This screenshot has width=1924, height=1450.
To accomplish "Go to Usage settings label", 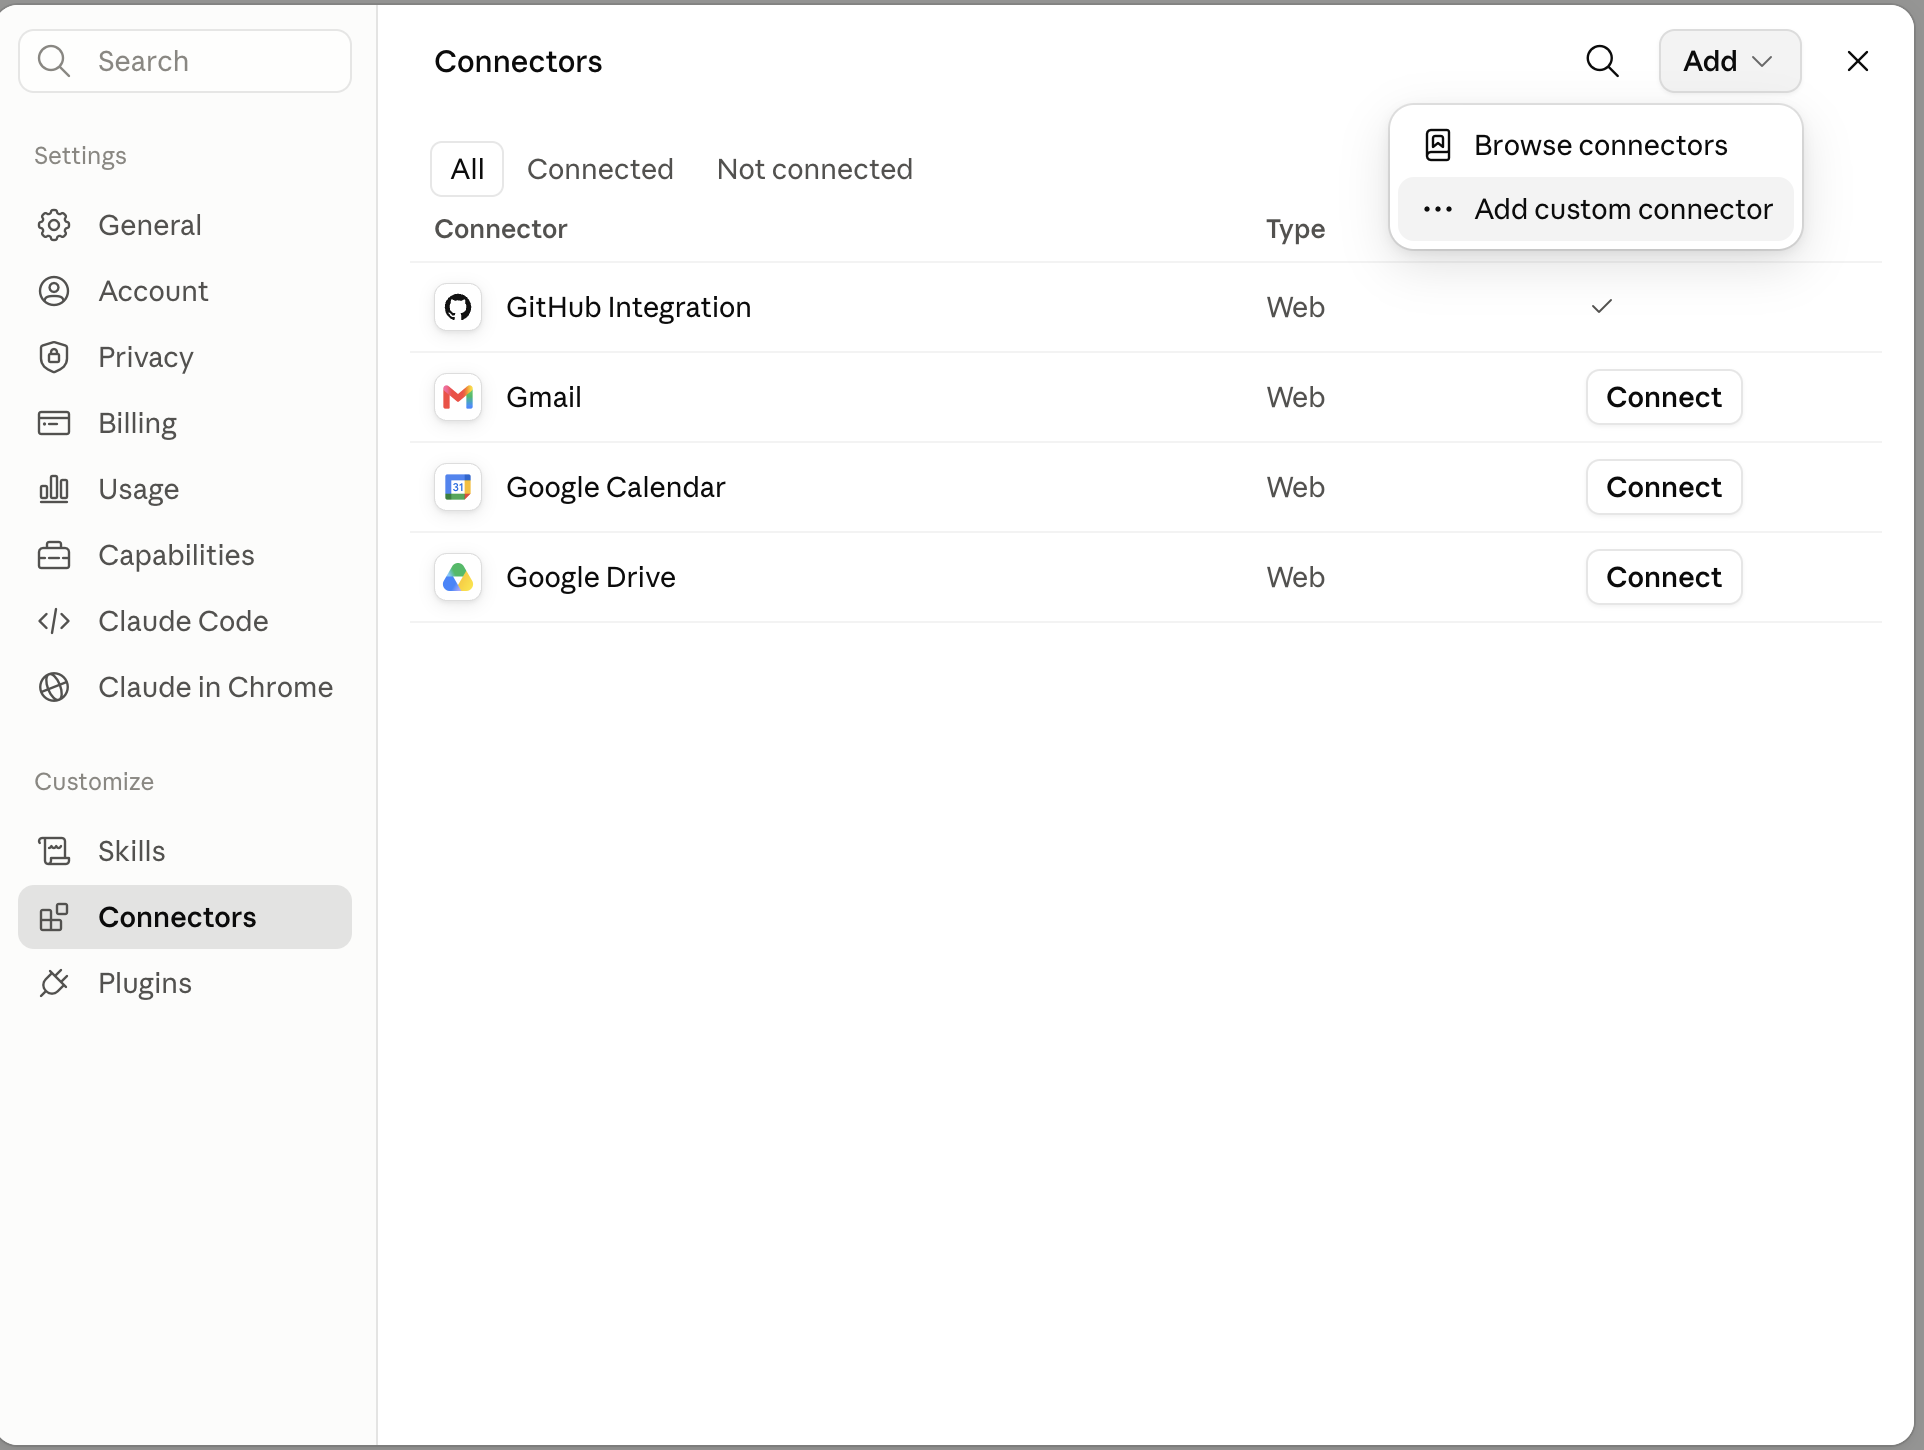I will point(139,489).
